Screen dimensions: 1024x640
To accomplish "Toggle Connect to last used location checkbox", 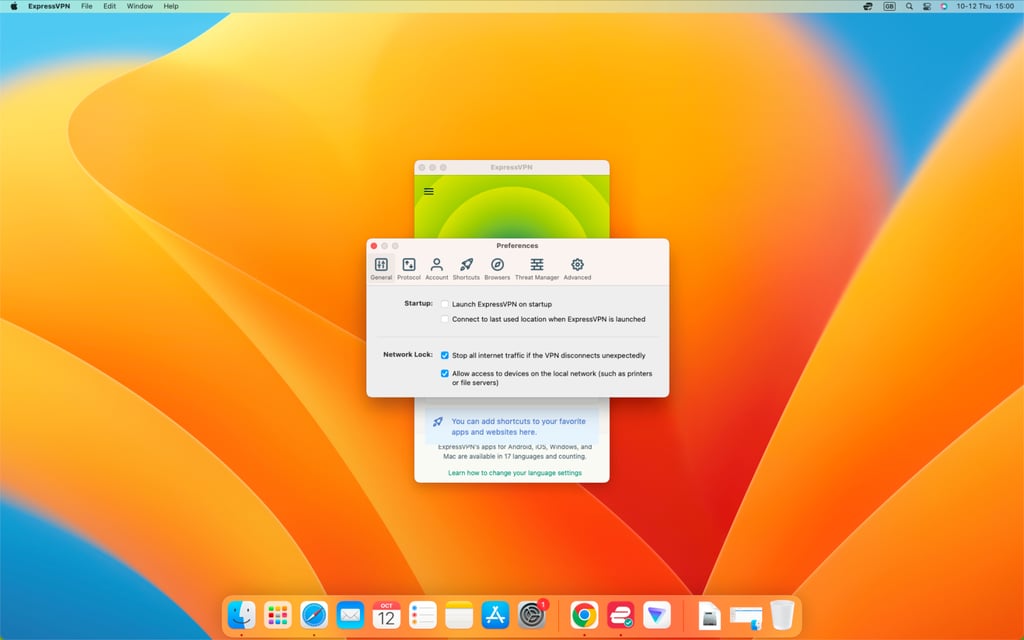I will pyautogui.click(x=445, y=319).
